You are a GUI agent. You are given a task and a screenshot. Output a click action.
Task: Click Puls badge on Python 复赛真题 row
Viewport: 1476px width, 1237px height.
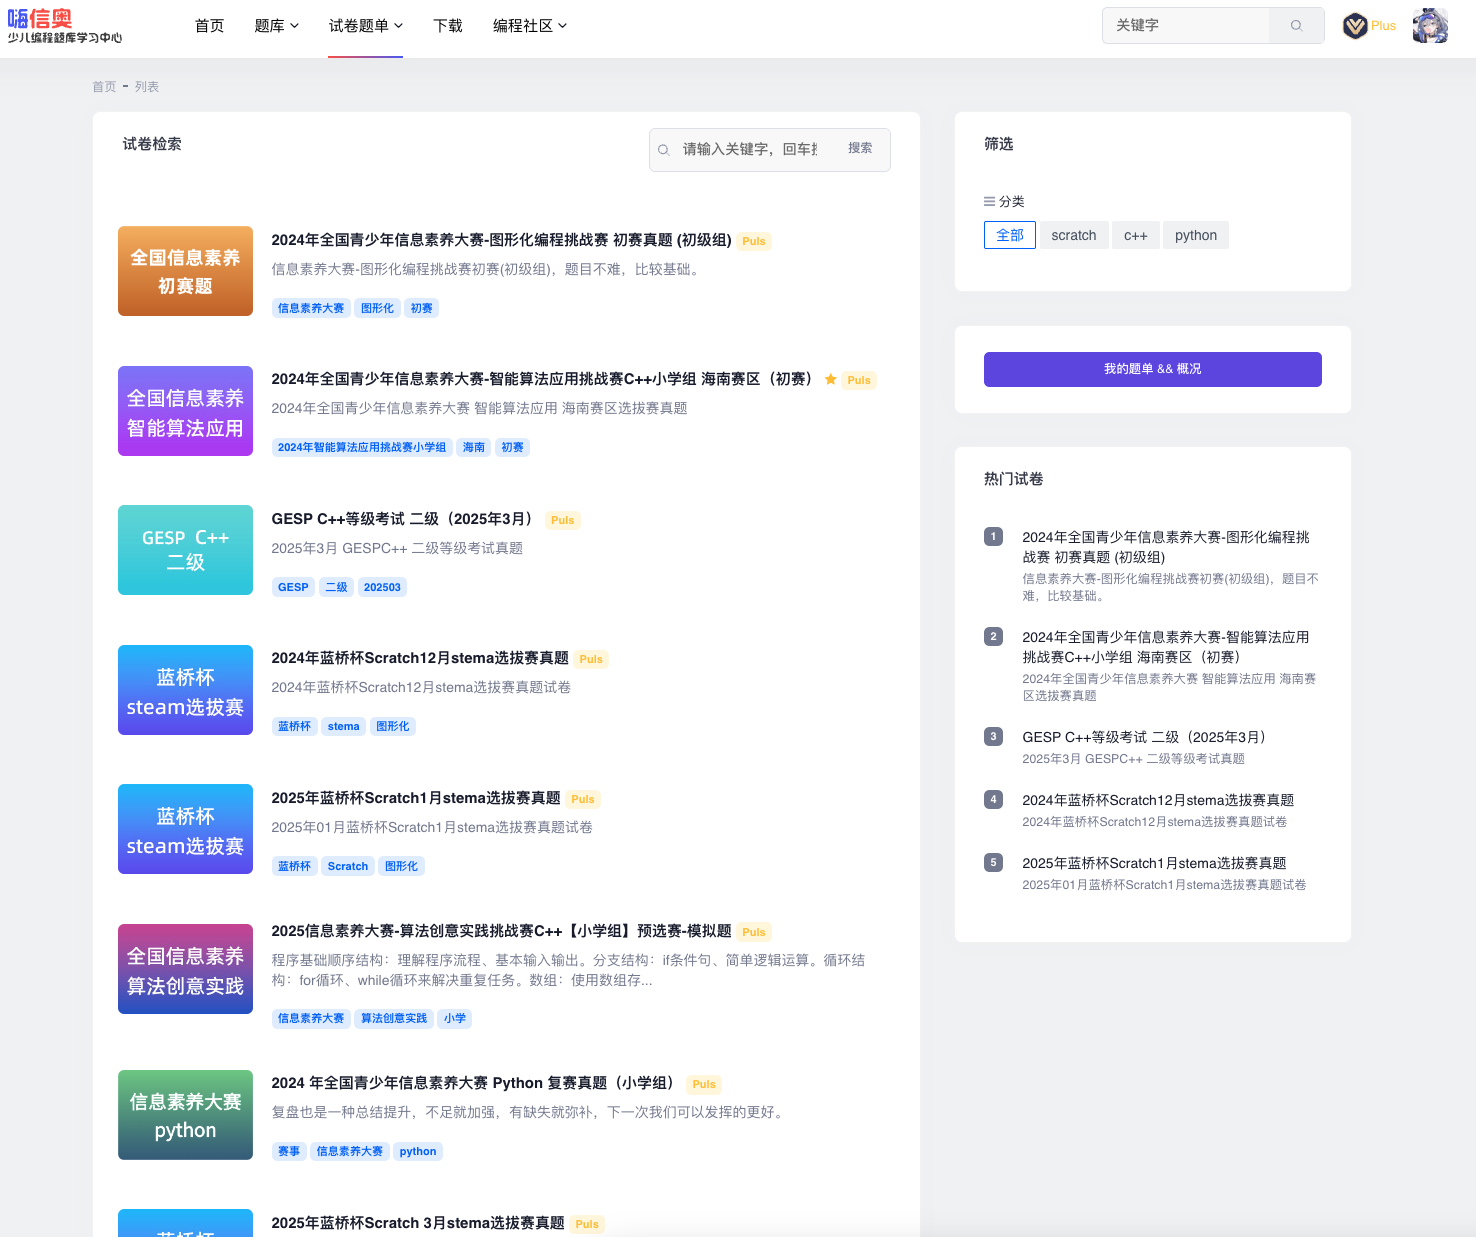pyautogui.click(x=704, y=1084)
